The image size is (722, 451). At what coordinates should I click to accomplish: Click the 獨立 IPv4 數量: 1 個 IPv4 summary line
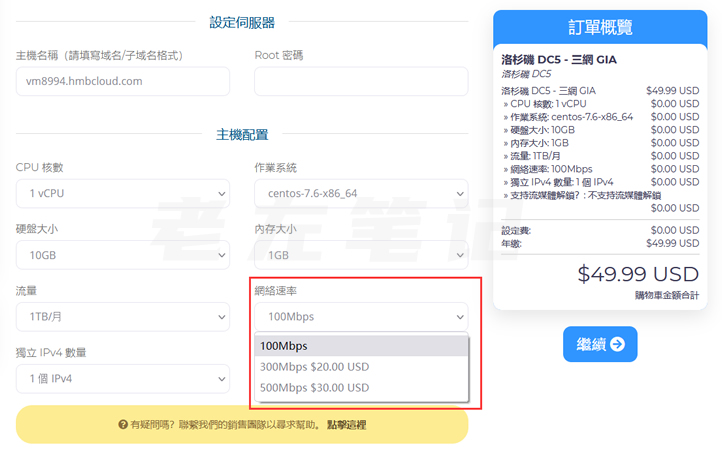pos(600,182)
